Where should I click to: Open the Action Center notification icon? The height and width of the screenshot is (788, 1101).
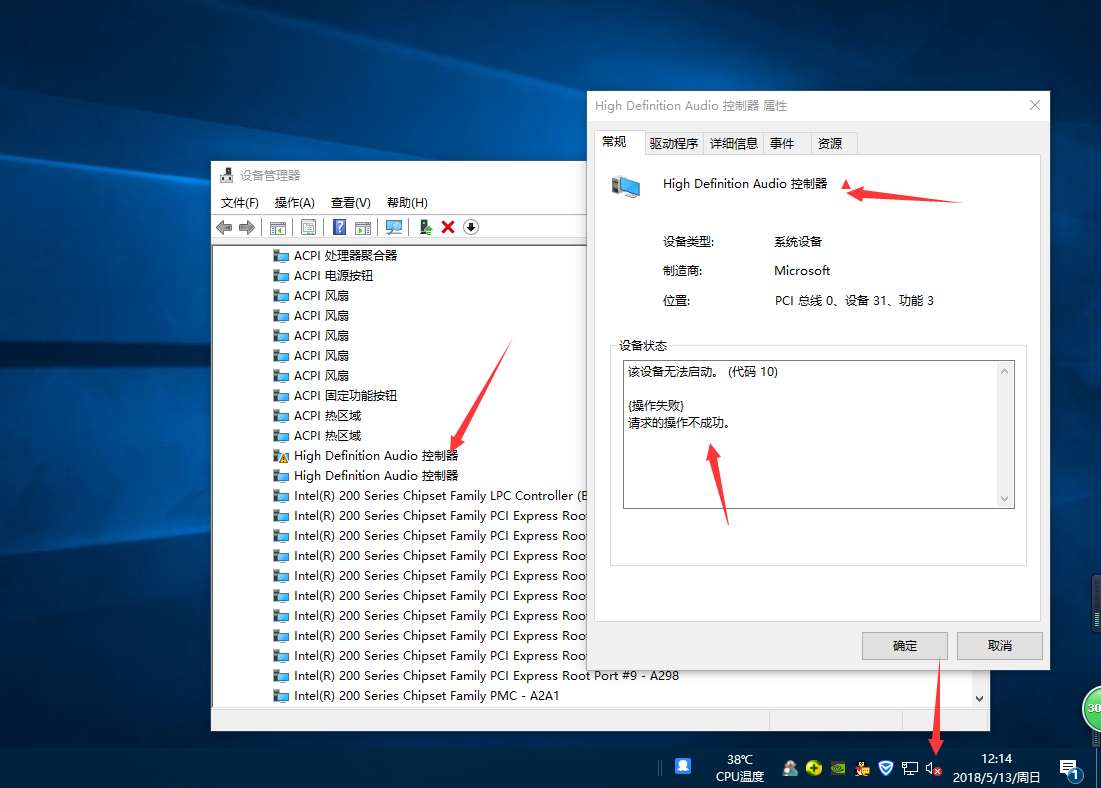pos(1070,769)
